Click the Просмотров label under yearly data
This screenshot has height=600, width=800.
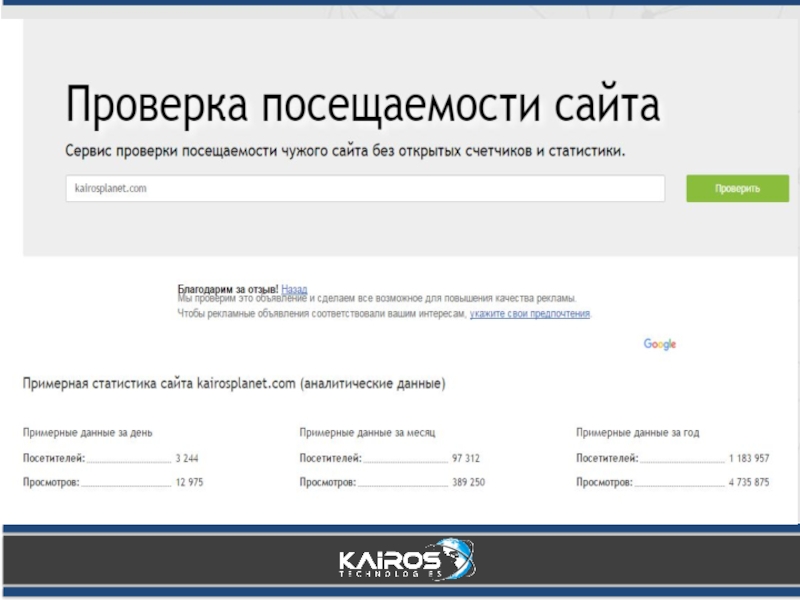tap(604, 482)
